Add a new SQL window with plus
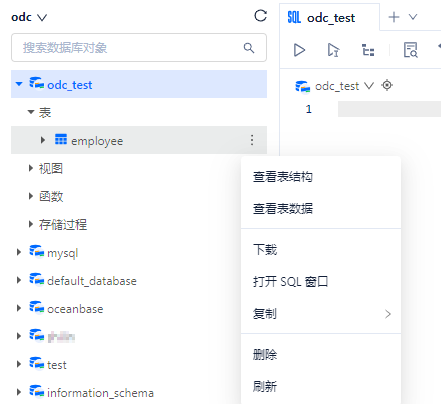 pos(394,17)
